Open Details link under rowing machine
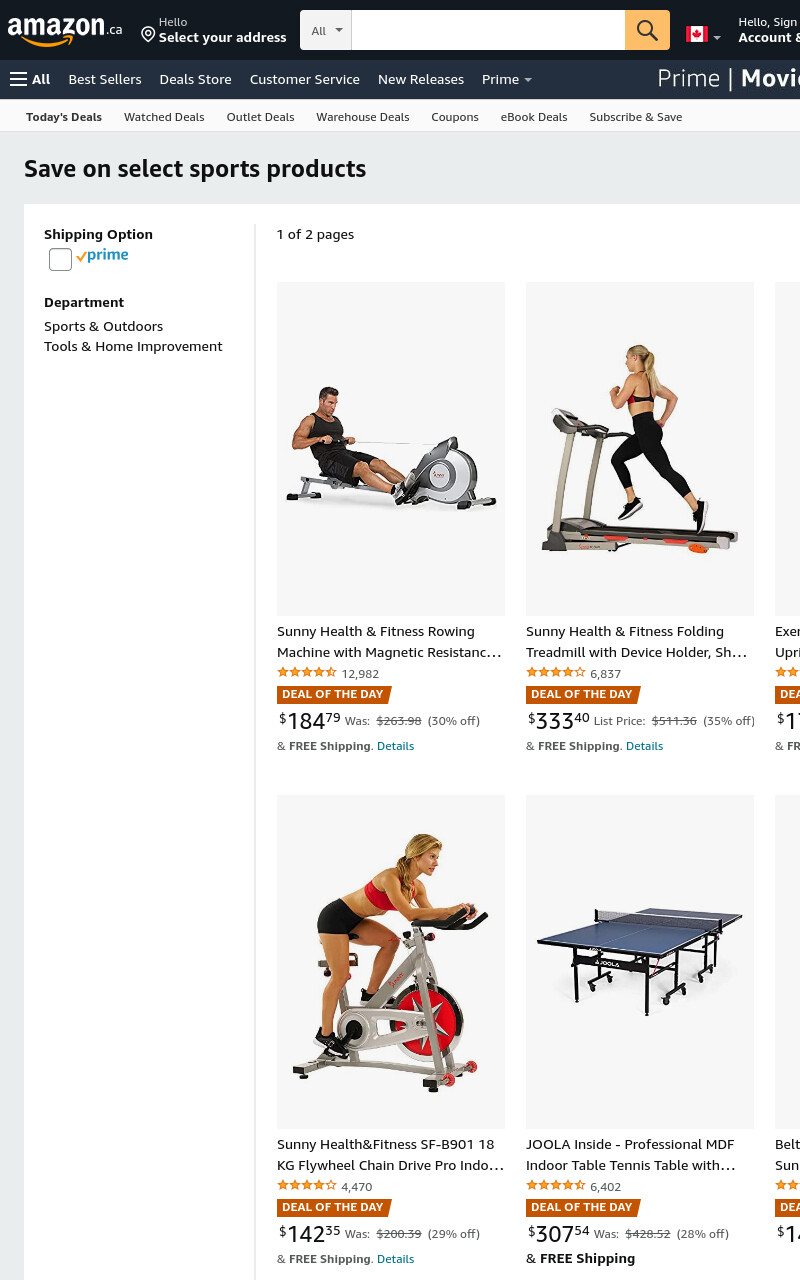800x1280 pixels. (x=395, y=746)
